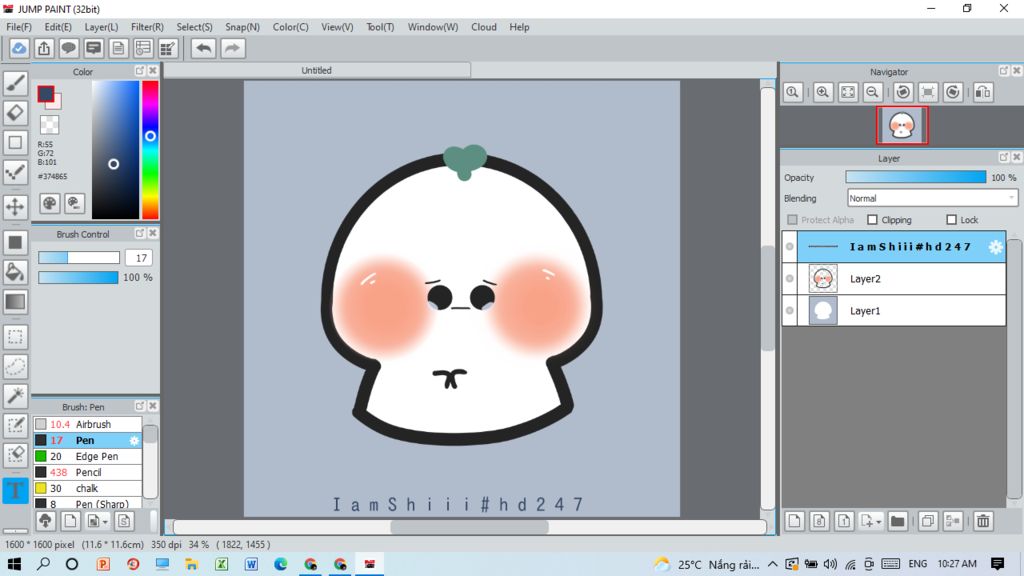Click the export/share toolbar icon
Viewport: 1024px width, 576px height.
pyautogui.click(x=44, y=48)
